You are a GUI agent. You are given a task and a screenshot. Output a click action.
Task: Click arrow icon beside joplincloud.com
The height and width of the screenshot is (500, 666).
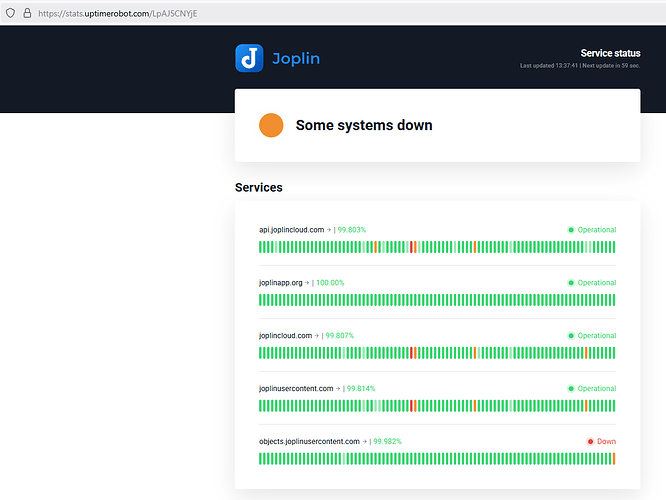tap(316, 336)
